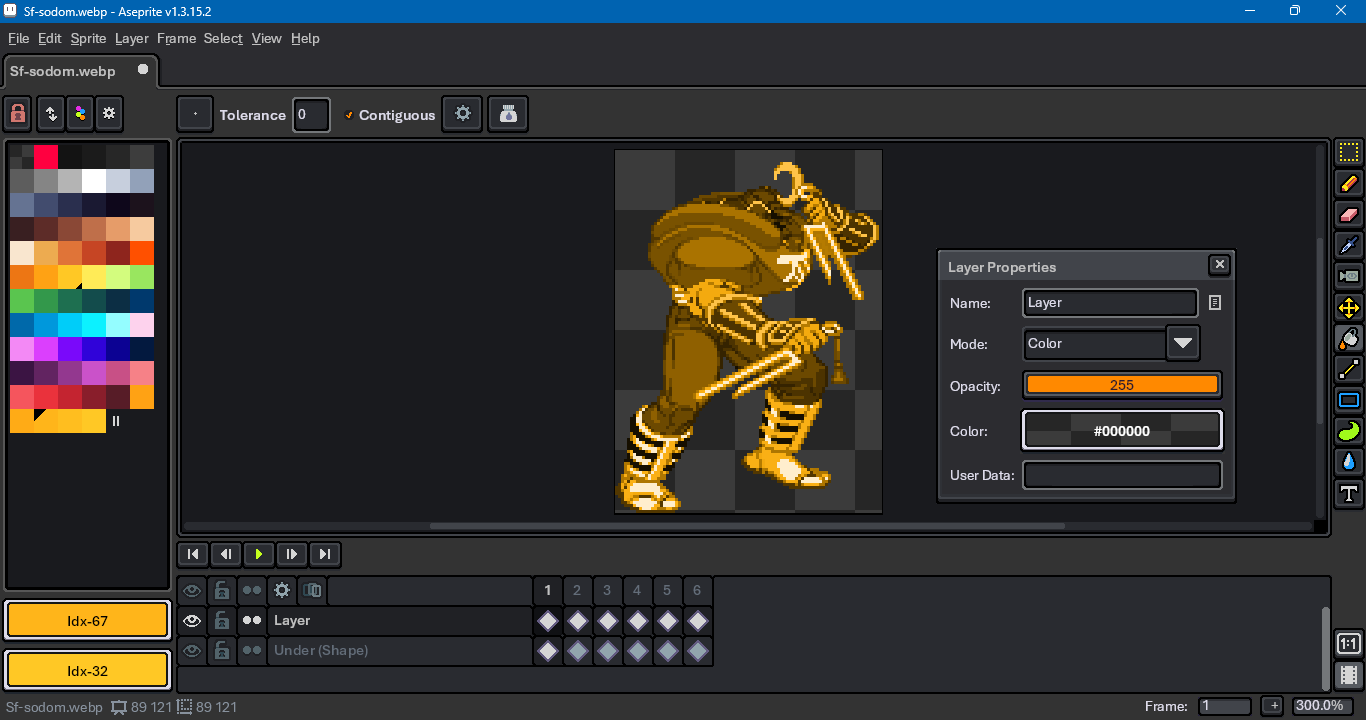Open the Sprite menu
This screenshot has height=720, width=1366.
88,38
